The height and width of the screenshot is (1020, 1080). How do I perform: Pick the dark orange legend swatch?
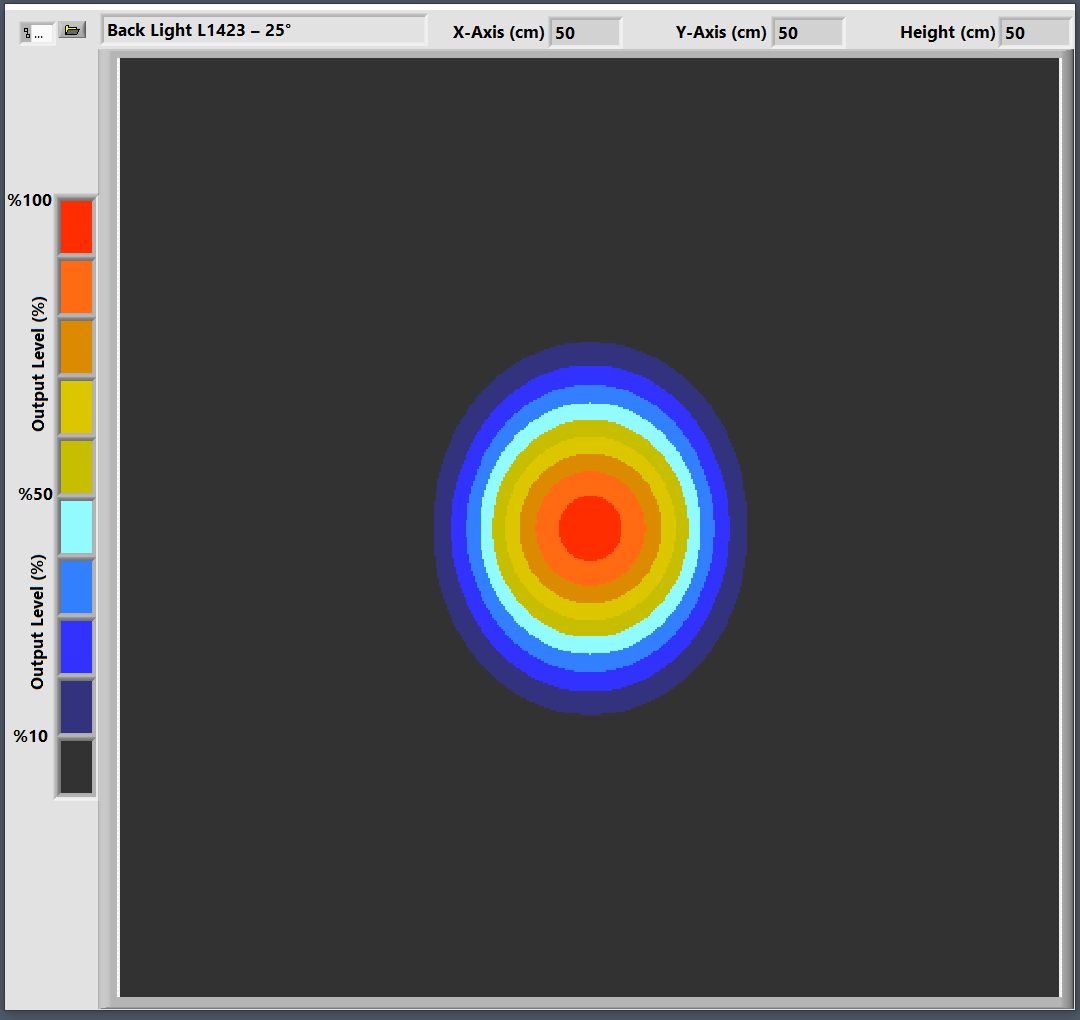pos(76,347)
